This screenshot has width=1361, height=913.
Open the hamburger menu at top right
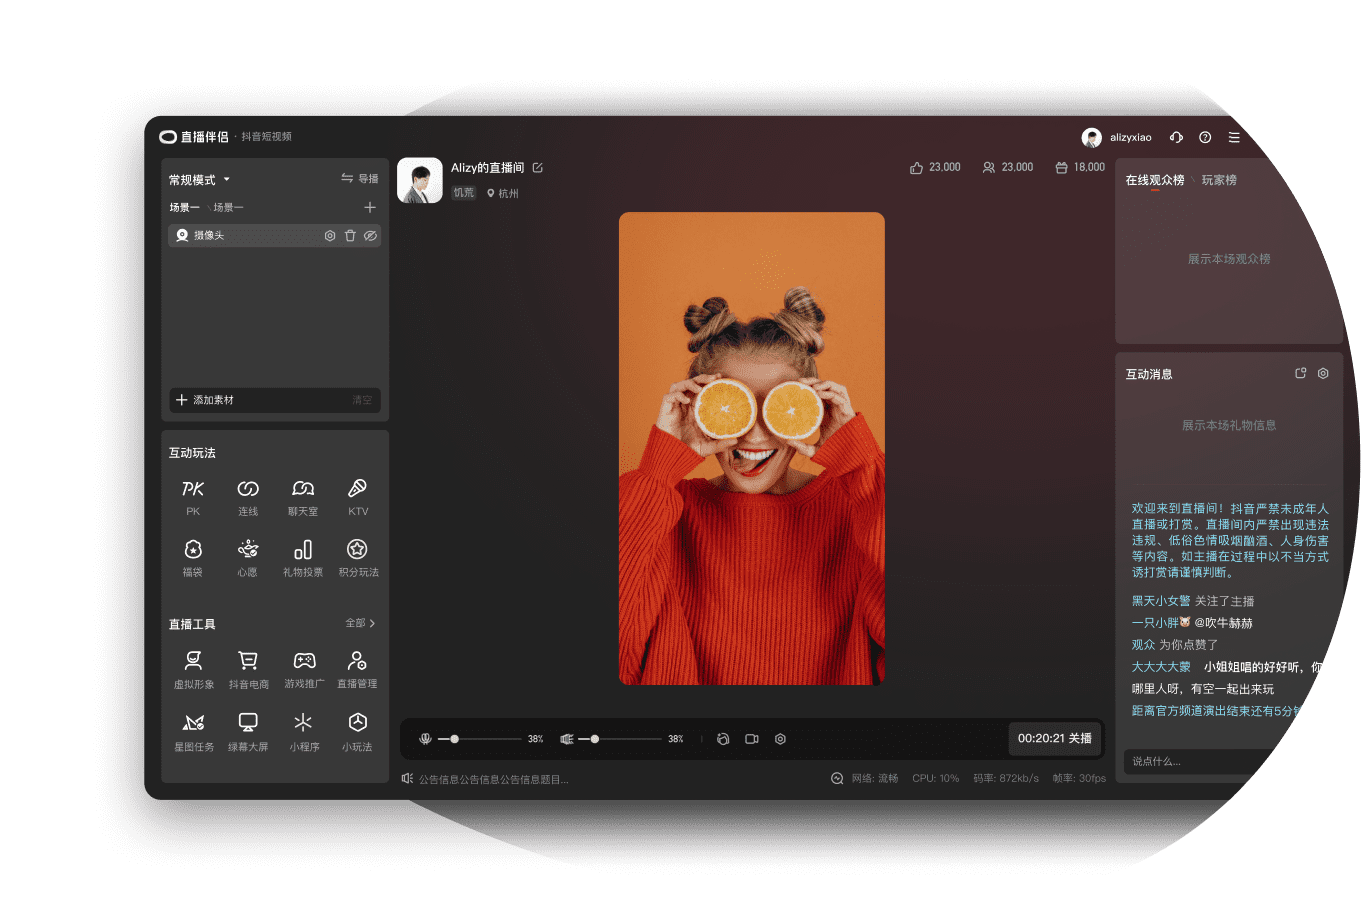[1234, 137]
